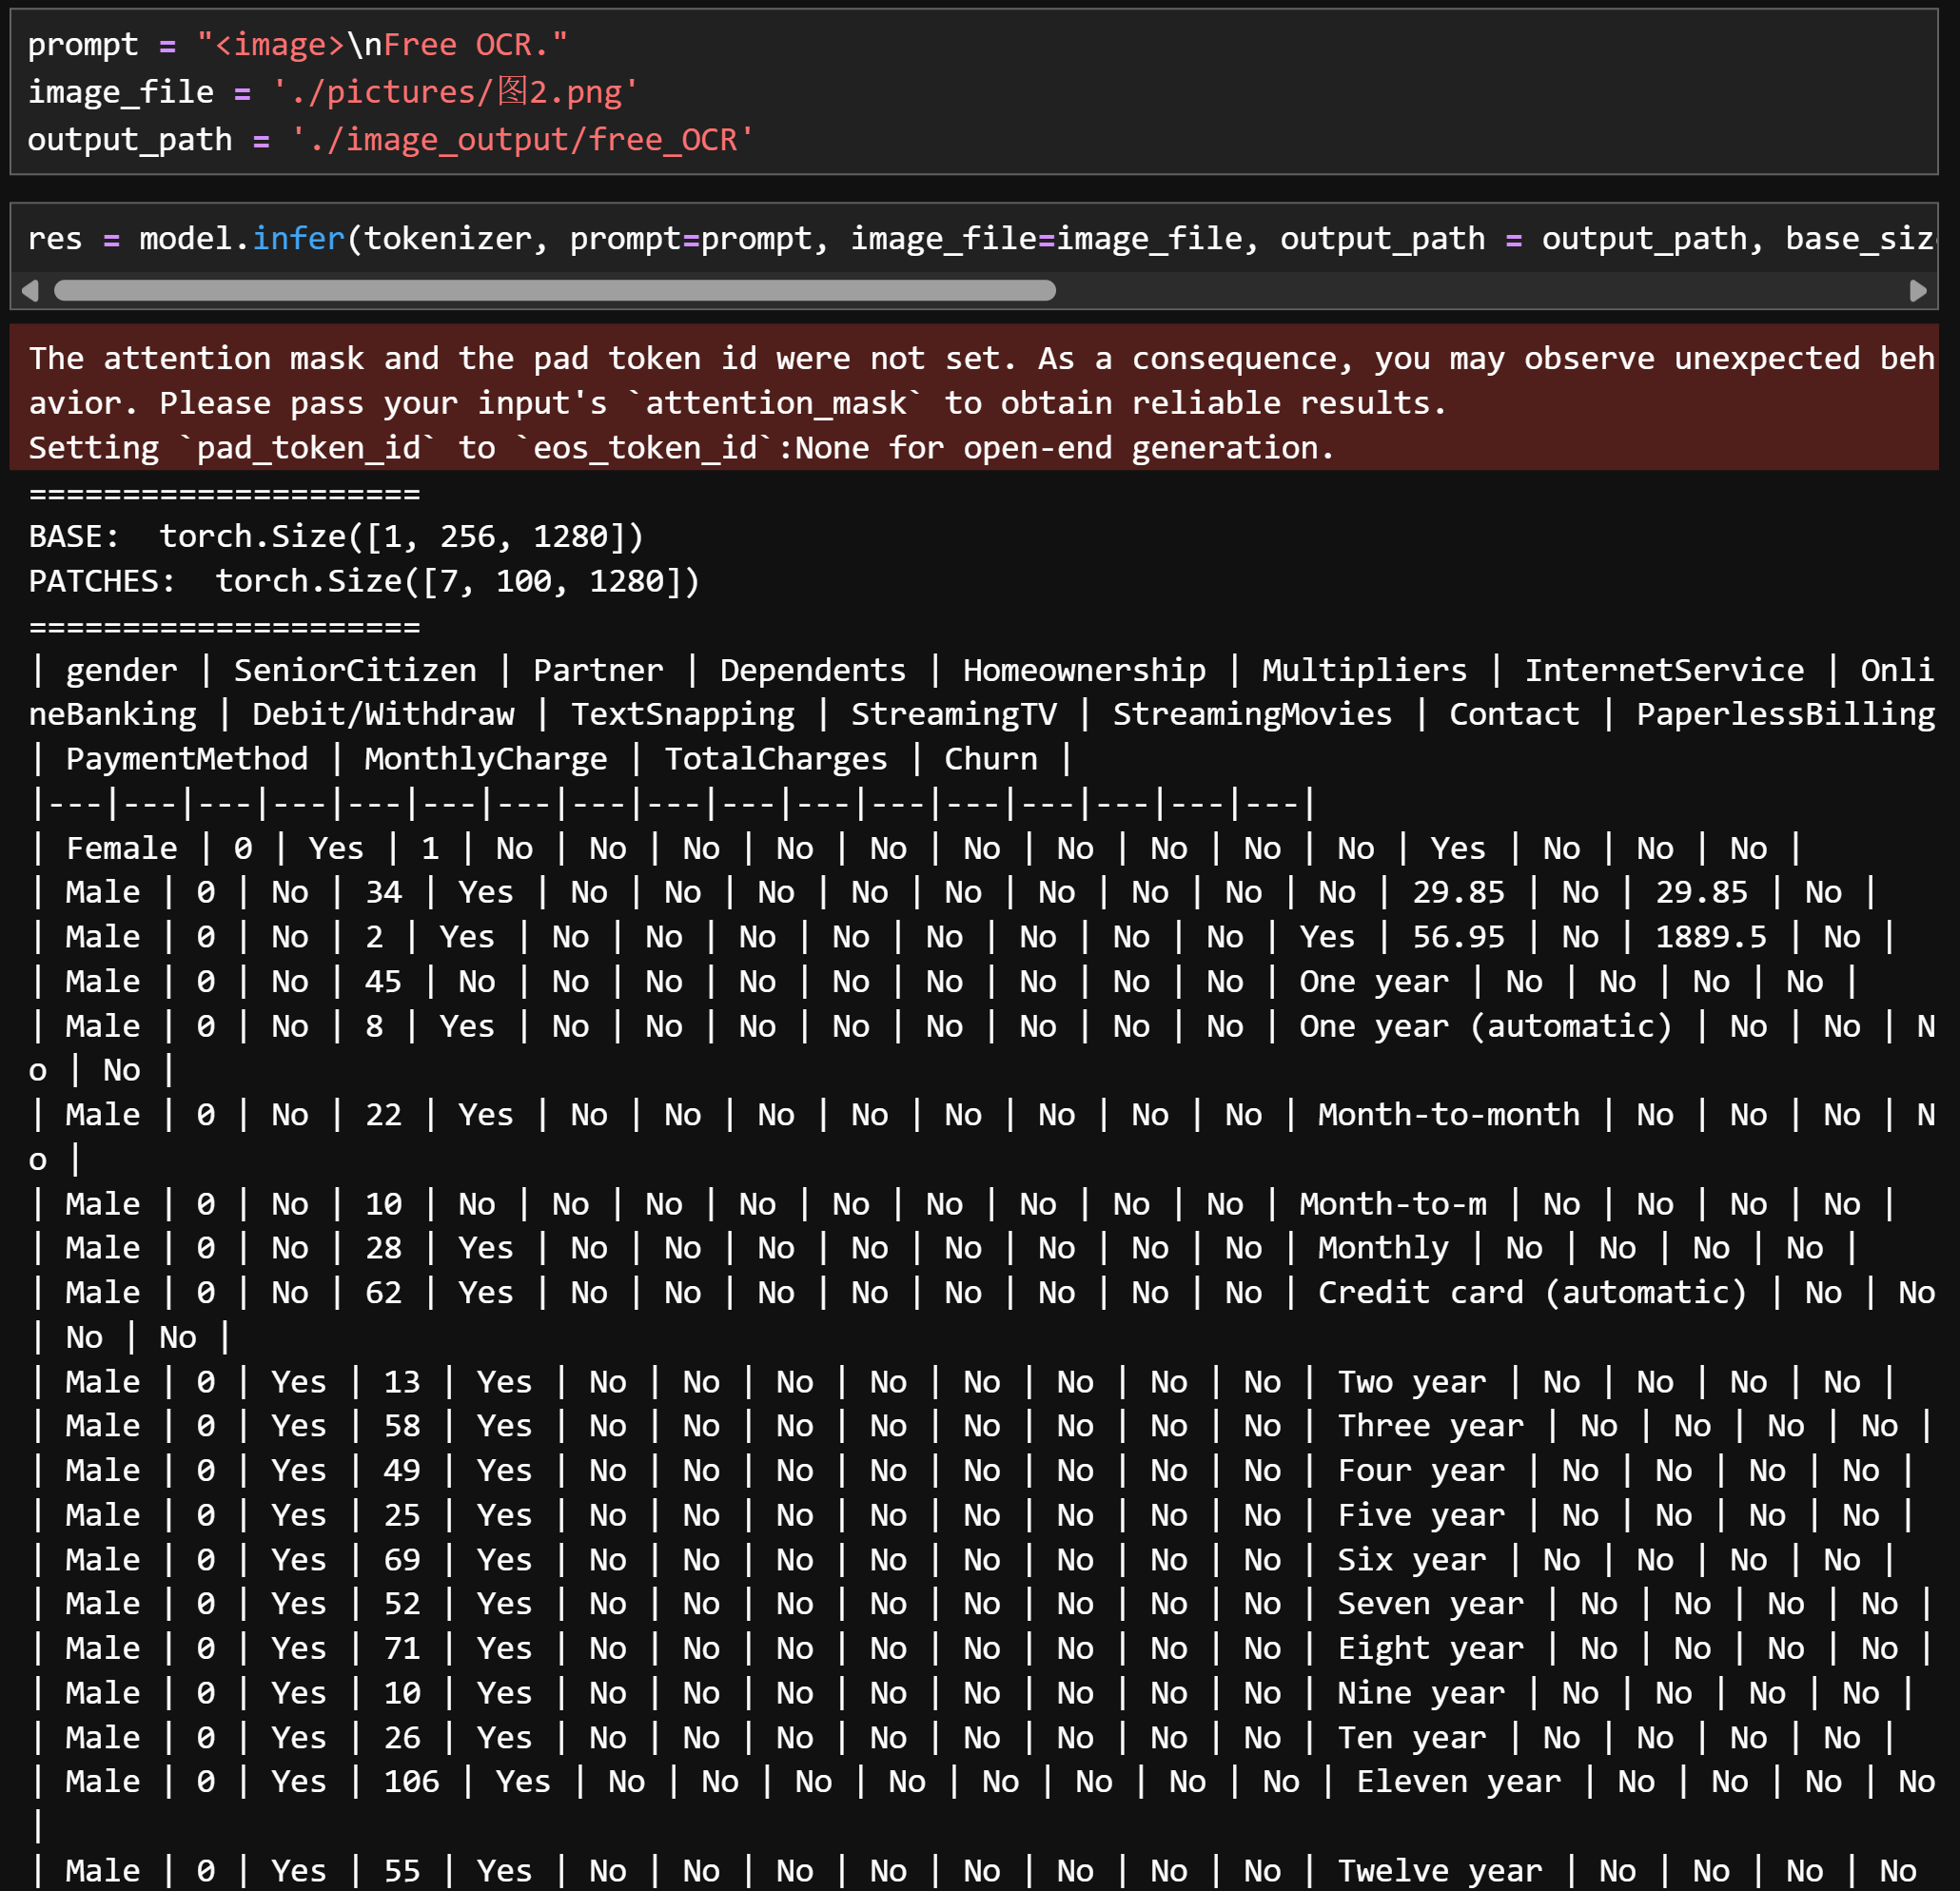Click the 'Month-to-month' text in output
Image resolution: width=1960 pixels, height=1891 pixels.
pos(1448,1115)
